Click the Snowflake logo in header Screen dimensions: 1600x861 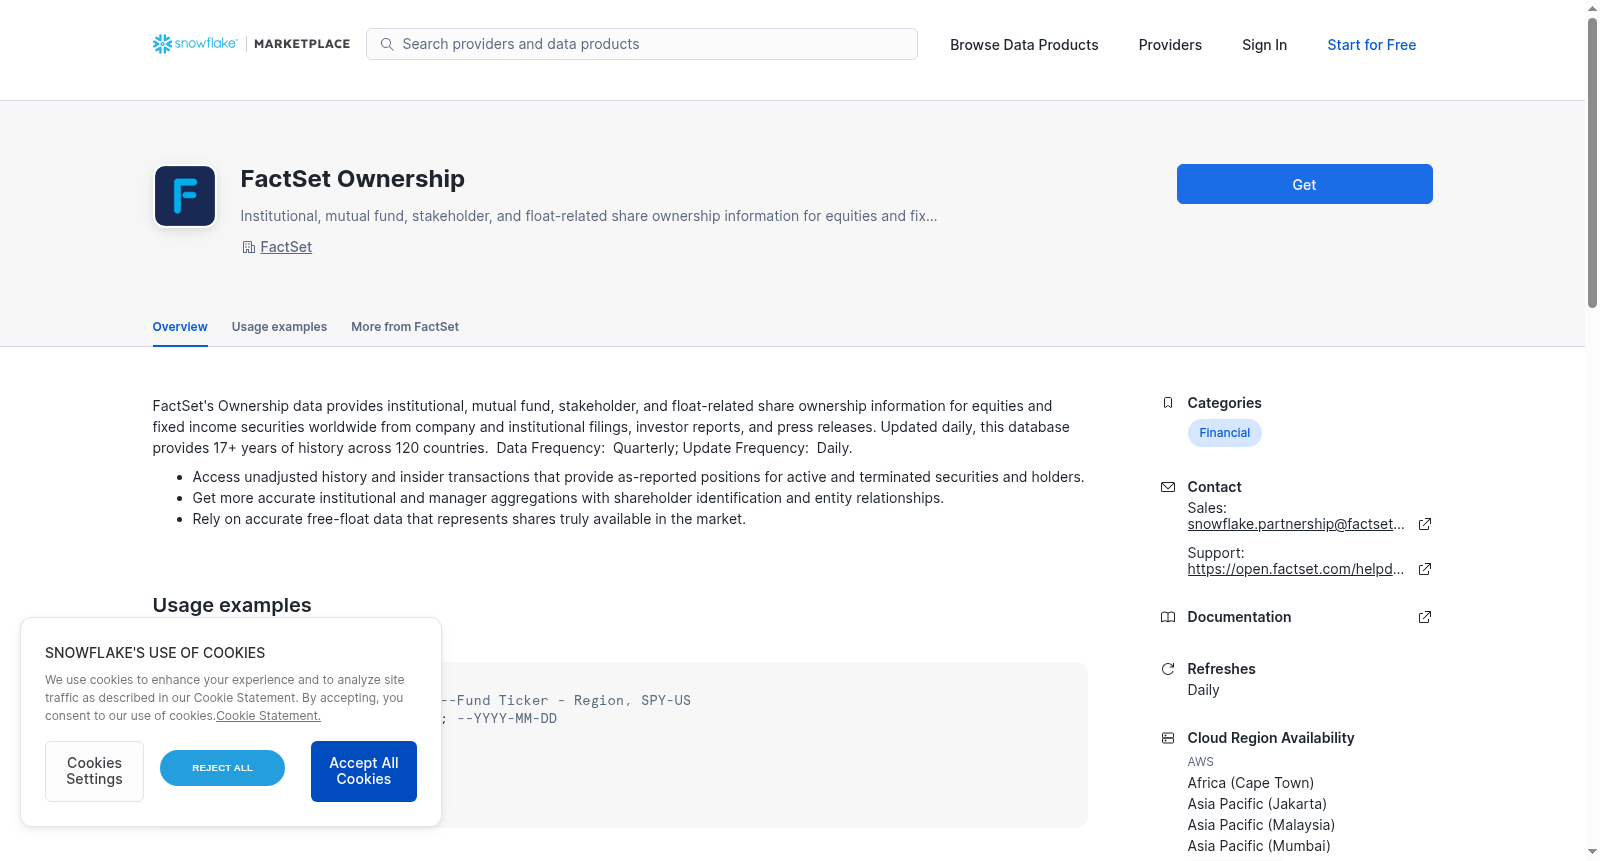pos(195,44)
